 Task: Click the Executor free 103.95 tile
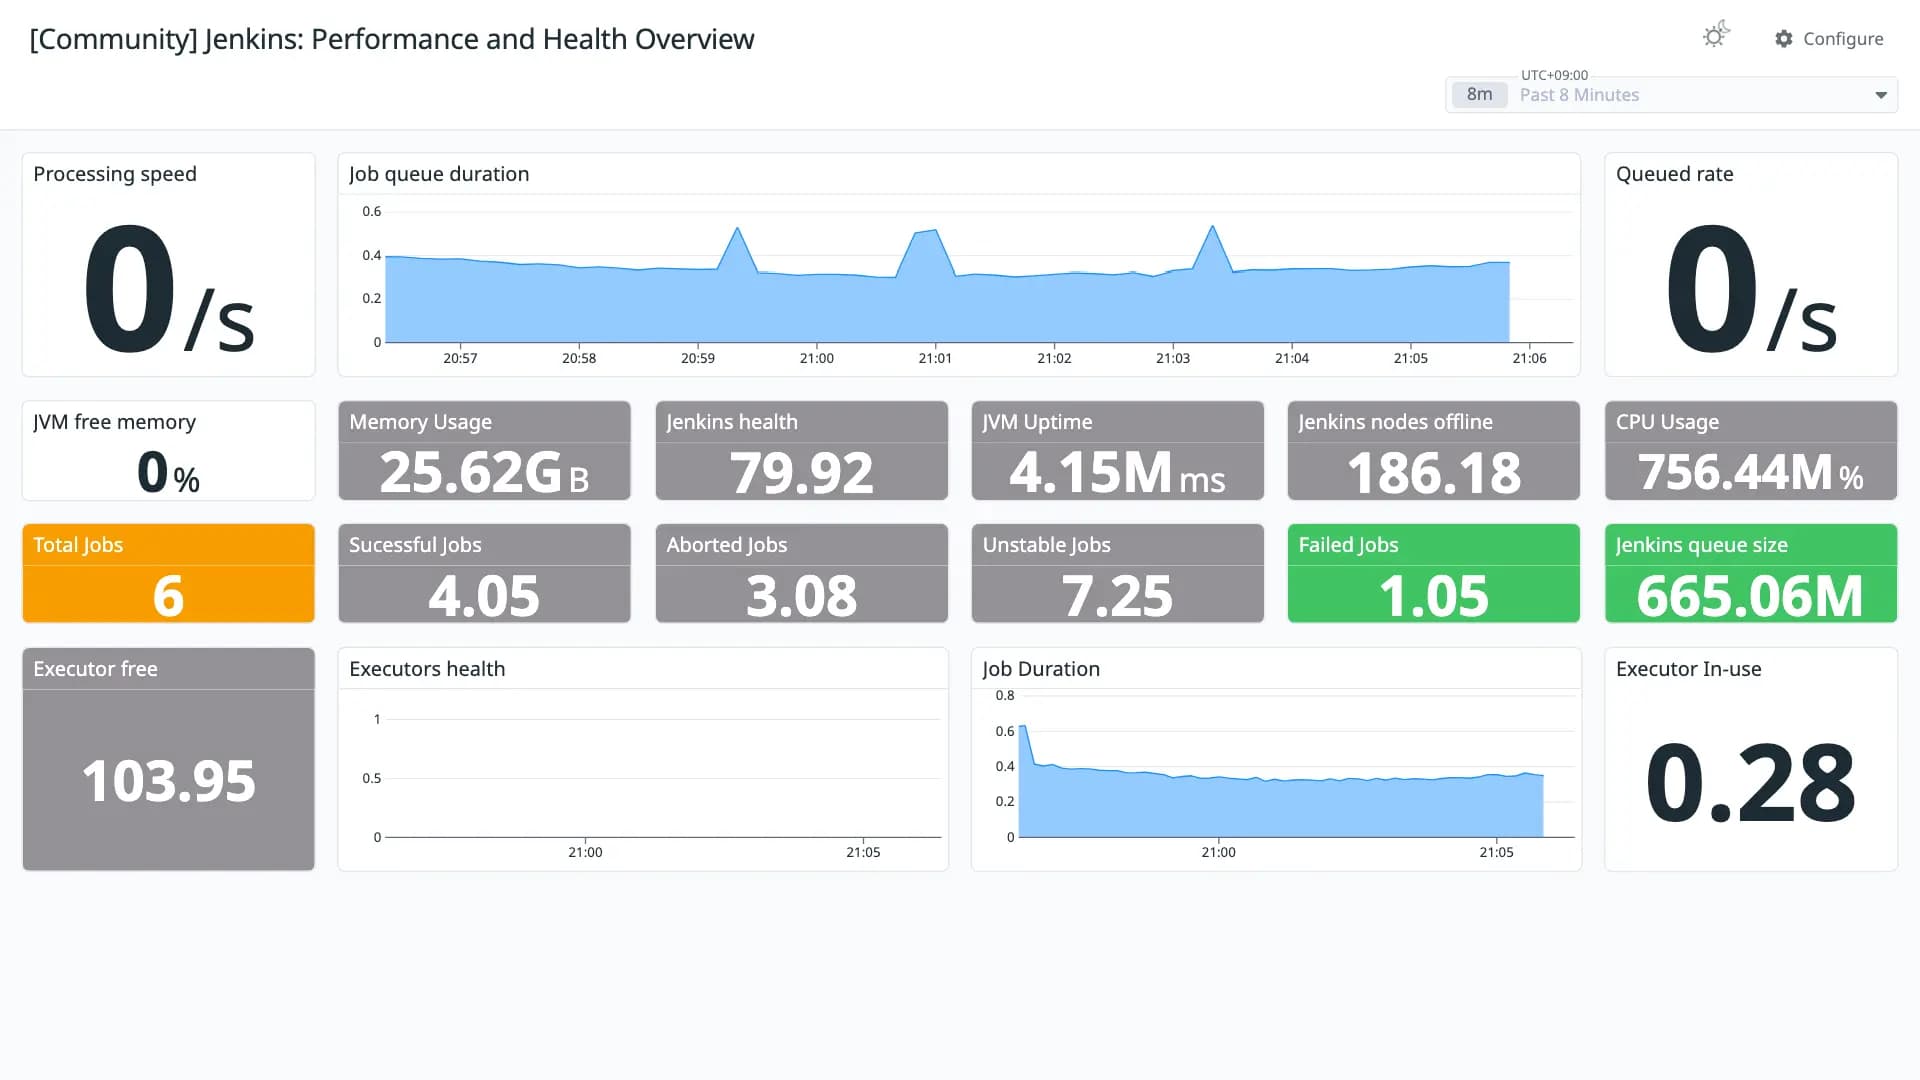168,759
